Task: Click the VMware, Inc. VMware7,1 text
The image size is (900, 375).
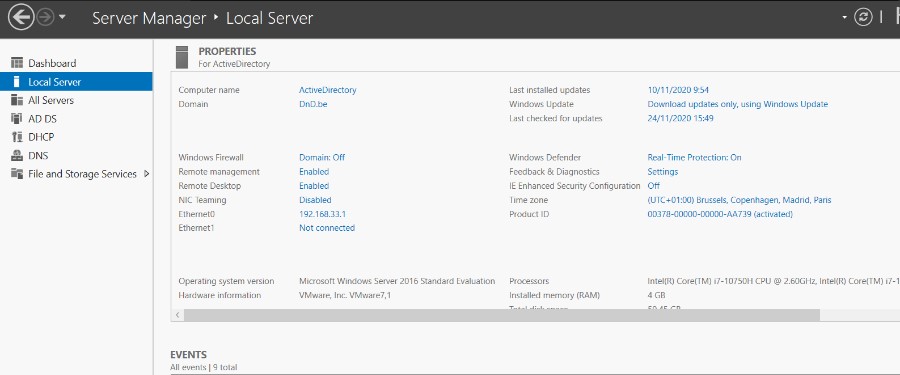Action: pos(345,296)
